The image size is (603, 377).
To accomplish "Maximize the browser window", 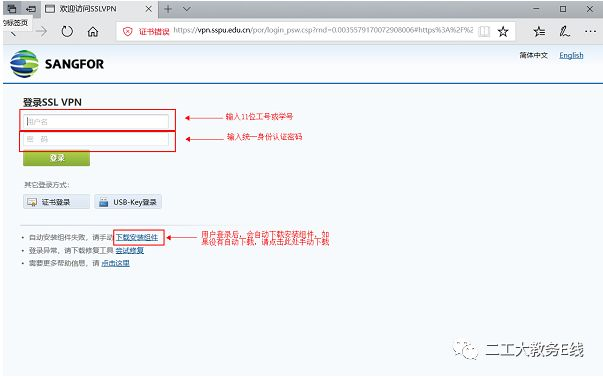I will point(563,9).
